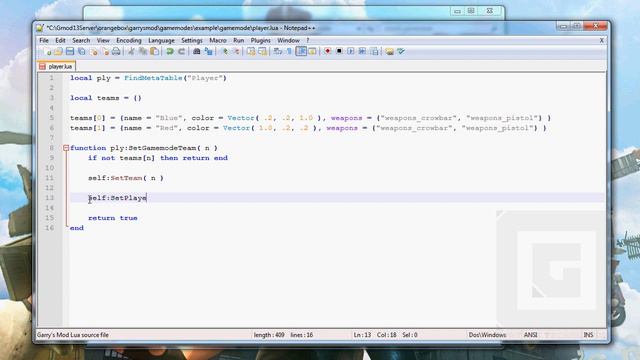The height and width of the screenshot is (360, 640).
Task: Restore the background window using its middle button
Action: 471,11
